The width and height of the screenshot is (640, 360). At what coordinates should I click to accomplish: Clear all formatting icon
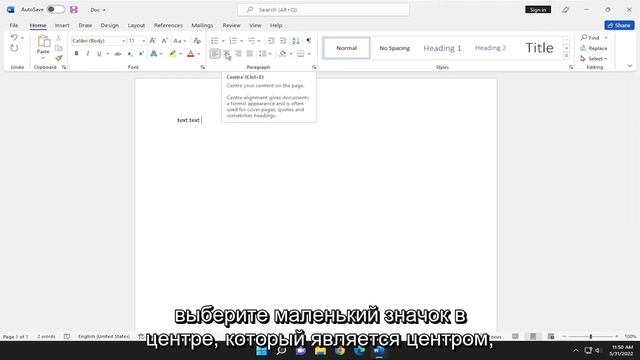point(197,40)
